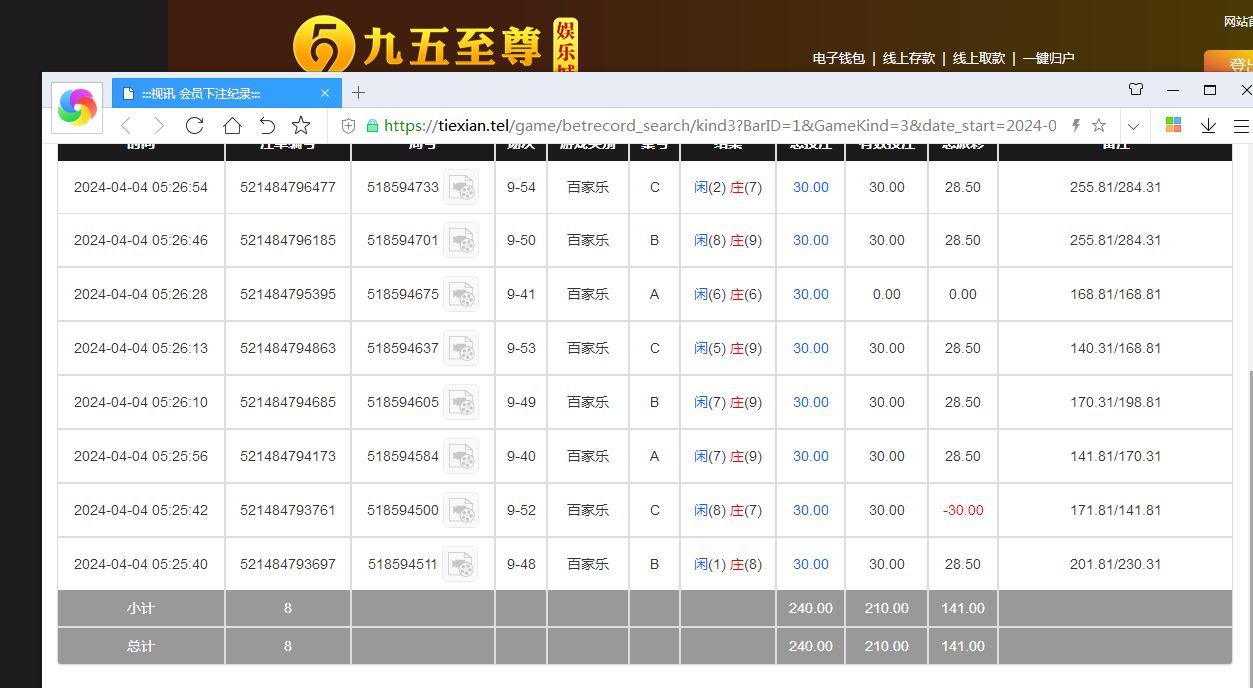Click the colorful app grid toolbar icon
The image size is (1253, 688).
coord(1173,125)
